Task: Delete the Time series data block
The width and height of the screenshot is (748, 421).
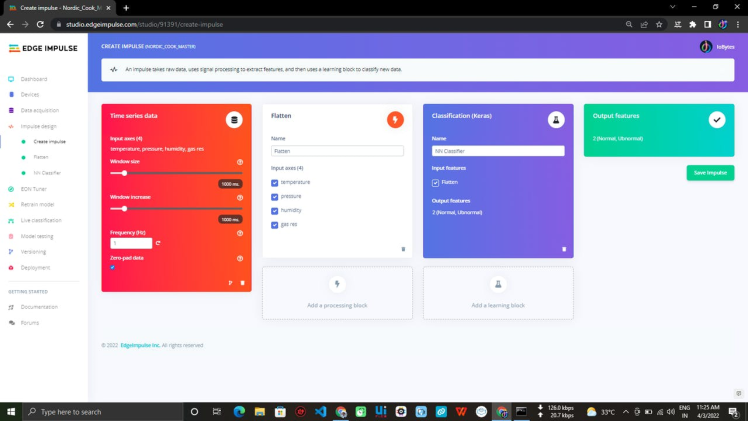Action: click(x=242, y=283)
